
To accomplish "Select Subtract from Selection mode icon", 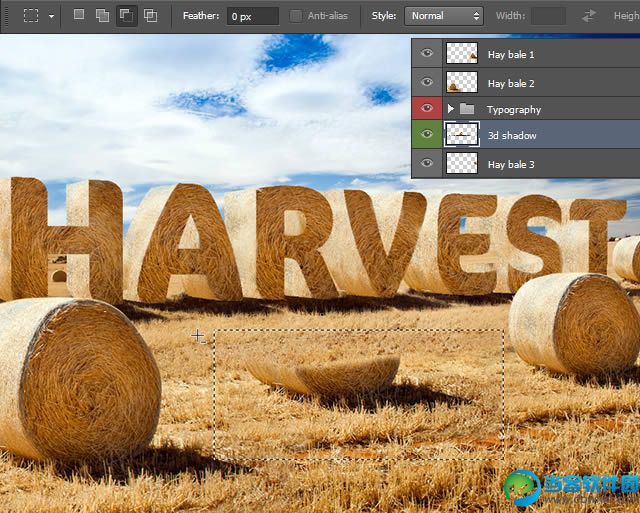I will click(x=127, y=15).
